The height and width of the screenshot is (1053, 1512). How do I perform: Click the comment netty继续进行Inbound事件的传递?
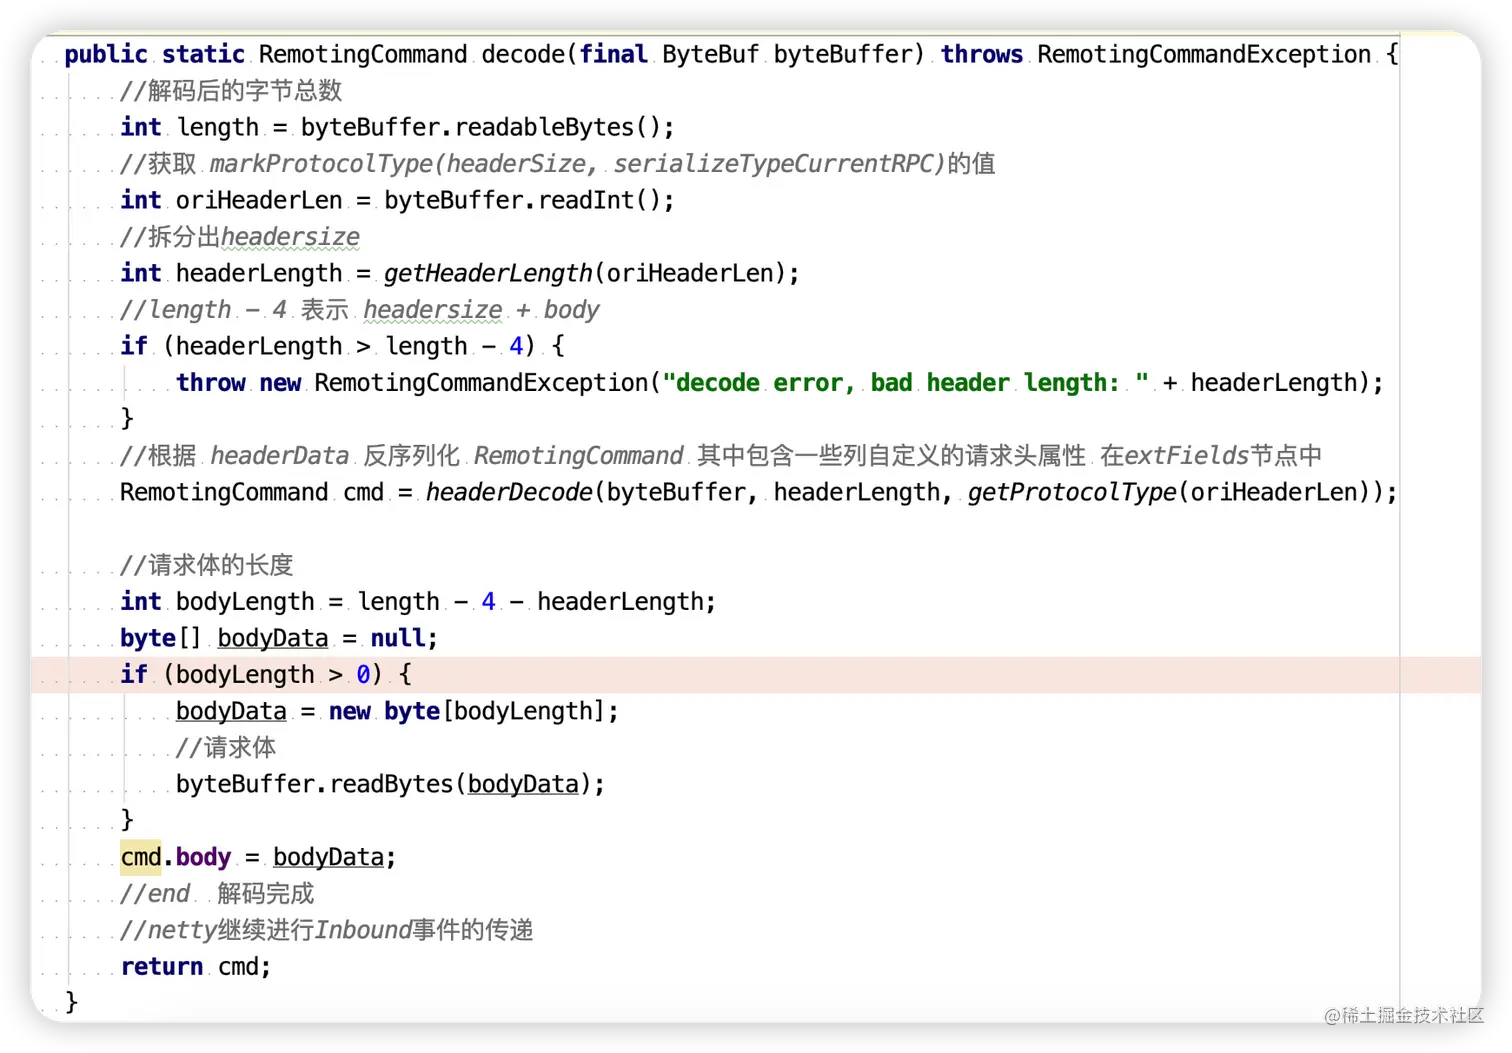(x=327, y=930)
